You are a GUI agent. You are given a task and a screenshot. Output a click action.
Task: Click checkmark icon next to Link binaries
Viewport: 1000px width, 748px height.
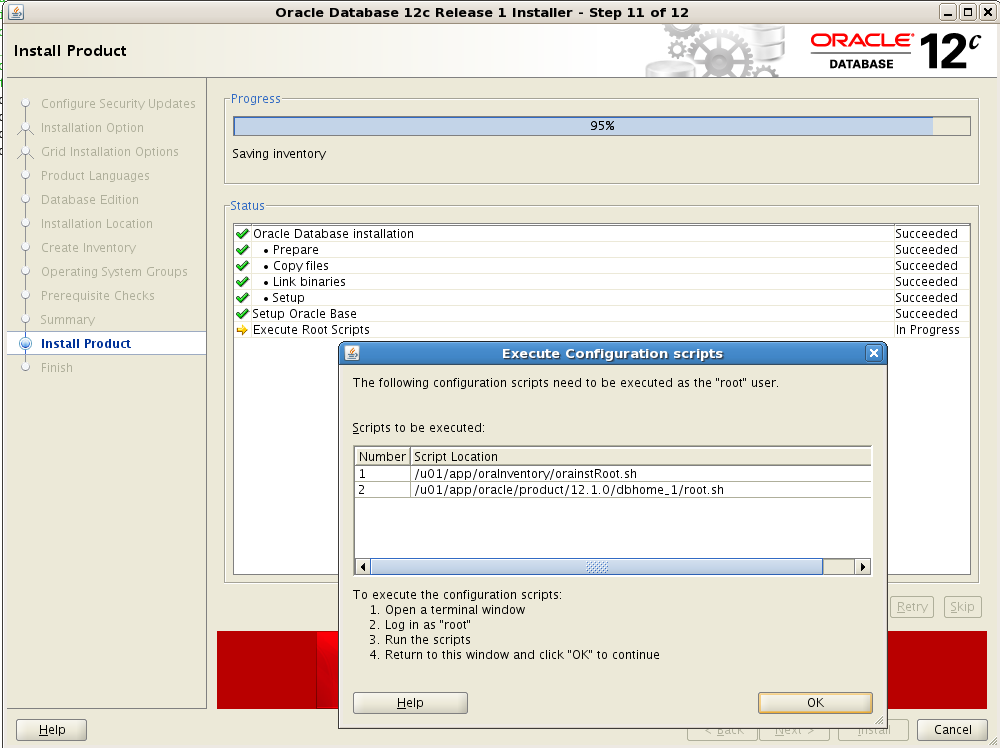pyautogui.click(x=241, y=281)
